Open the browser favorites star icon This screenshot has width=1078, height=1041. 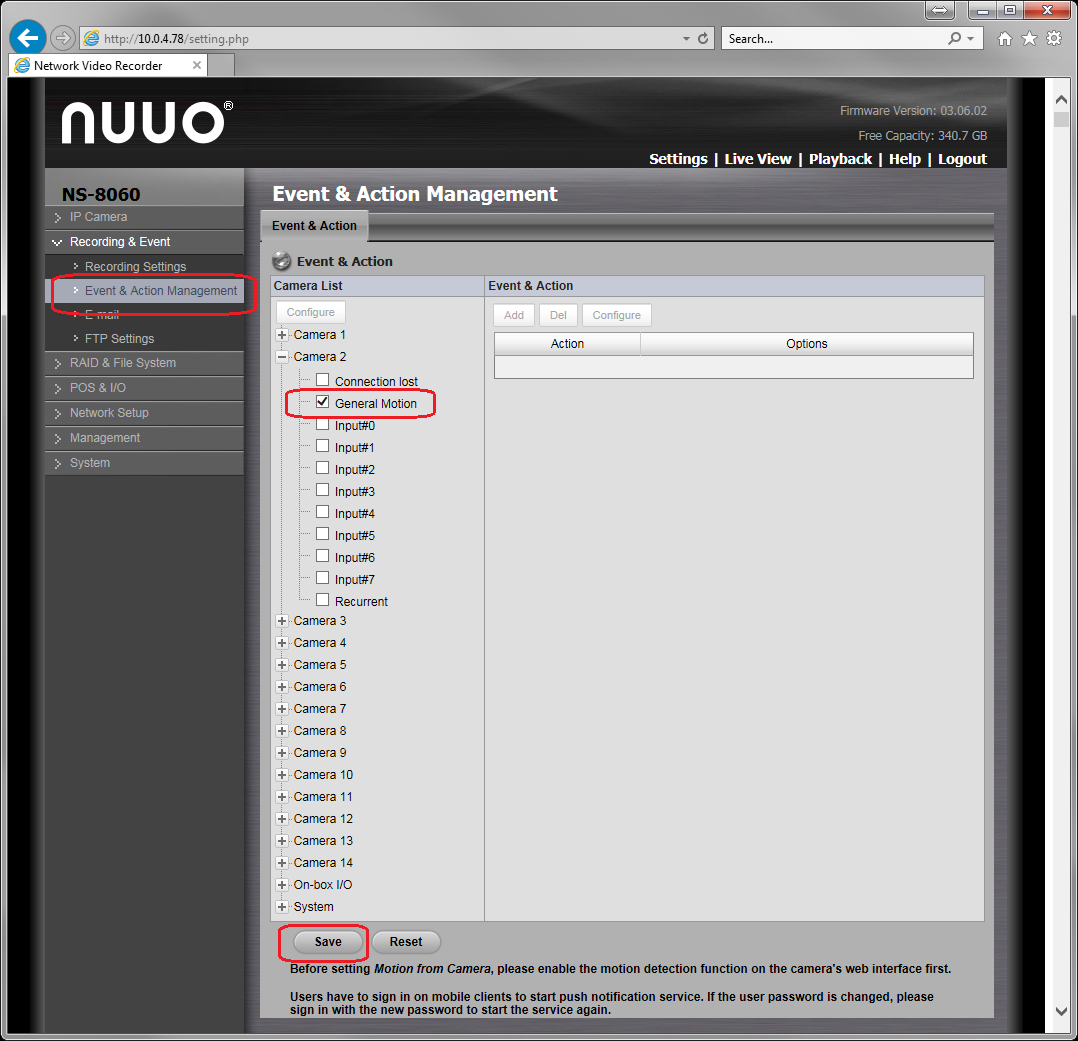1029,39
